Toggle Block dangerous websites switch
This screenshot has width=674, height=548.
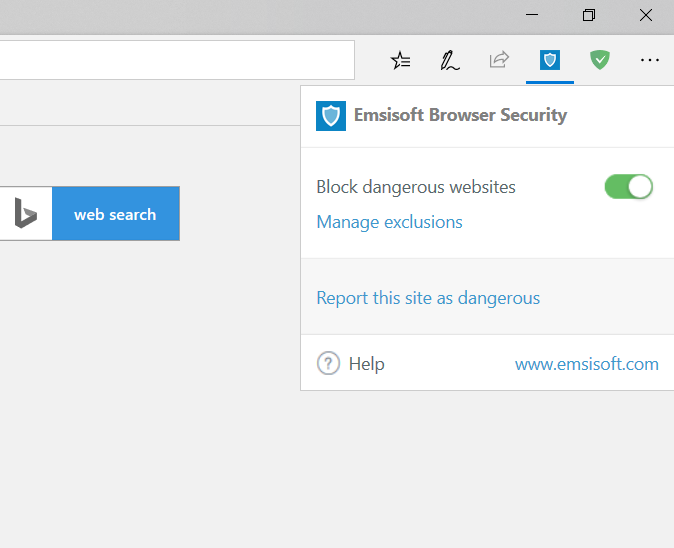pyautogui.click(x=628, y=187)
